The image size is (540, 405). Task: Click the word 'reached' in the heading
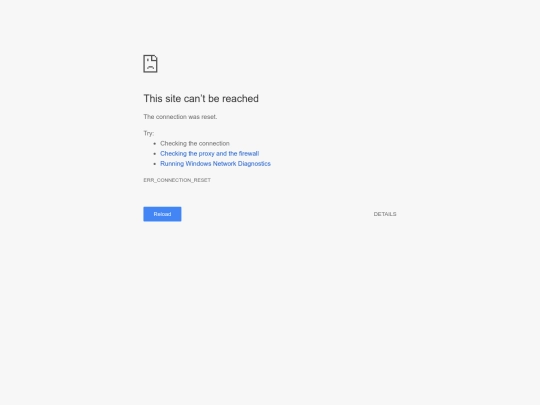click(x=240, y=98)
